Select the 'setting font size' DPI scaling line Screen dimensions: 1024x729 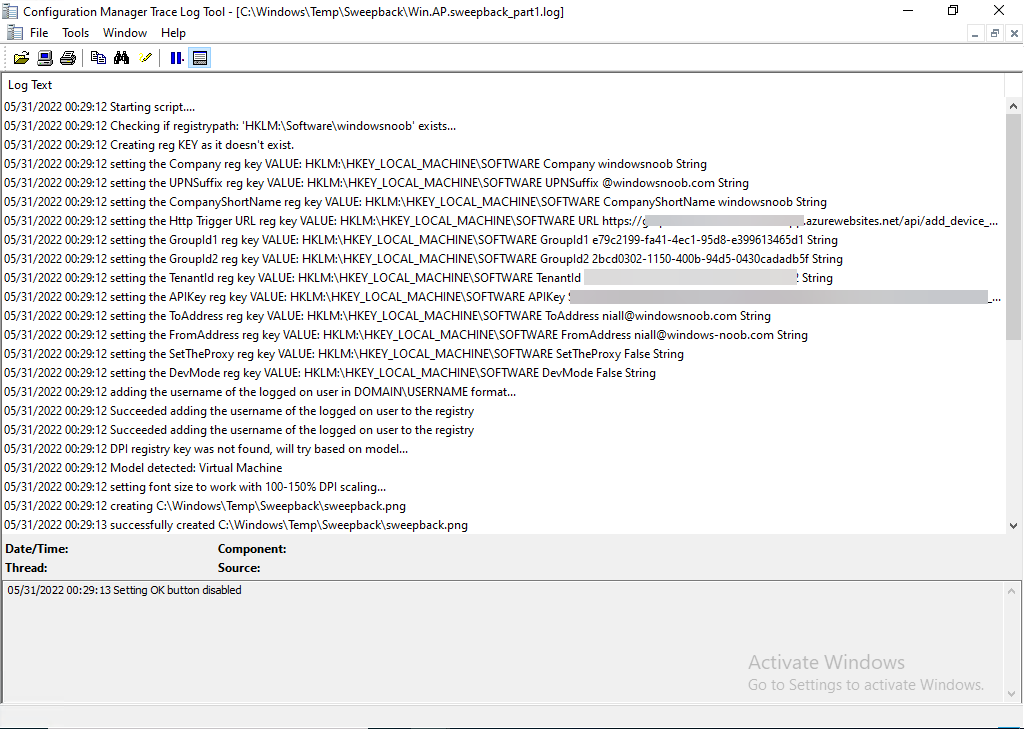point(503,487)
